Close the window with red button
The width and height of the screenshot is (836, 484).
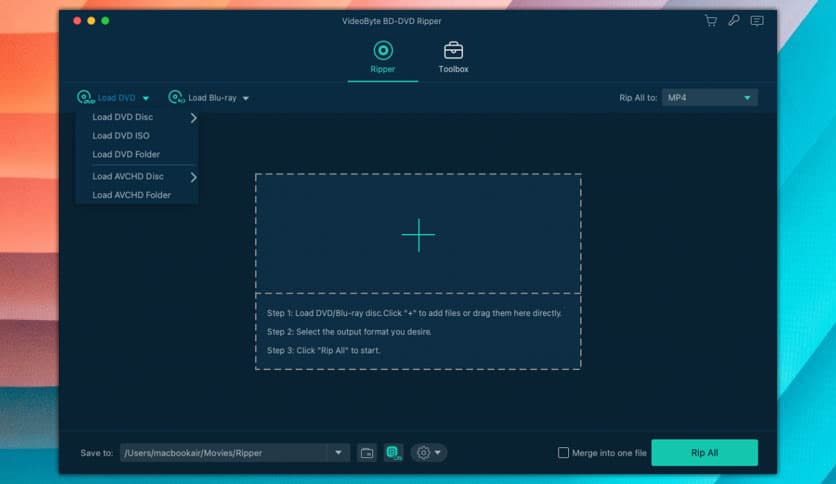[x=77, y=21]
